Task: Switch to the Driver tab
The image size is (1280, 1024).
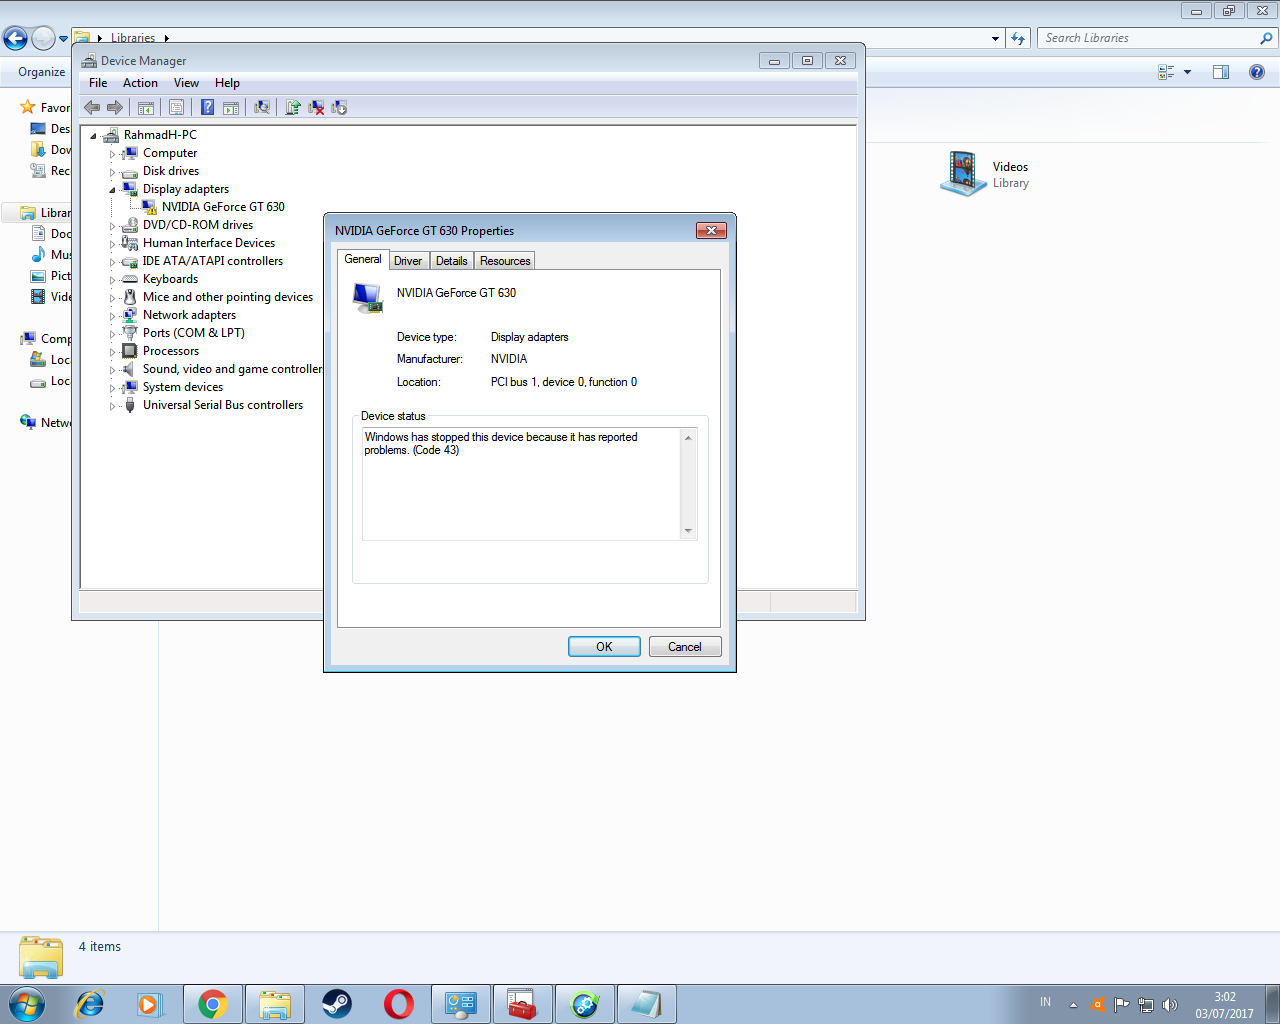Action: coord(408,261)
